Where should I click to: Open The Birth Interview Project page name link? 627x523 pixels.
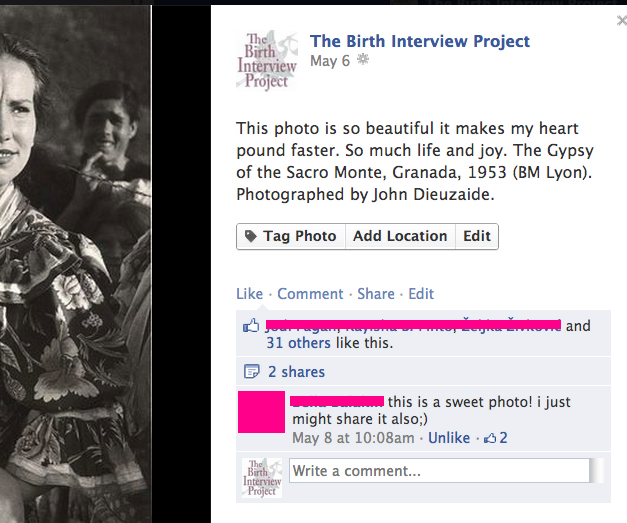coord(420,41)
